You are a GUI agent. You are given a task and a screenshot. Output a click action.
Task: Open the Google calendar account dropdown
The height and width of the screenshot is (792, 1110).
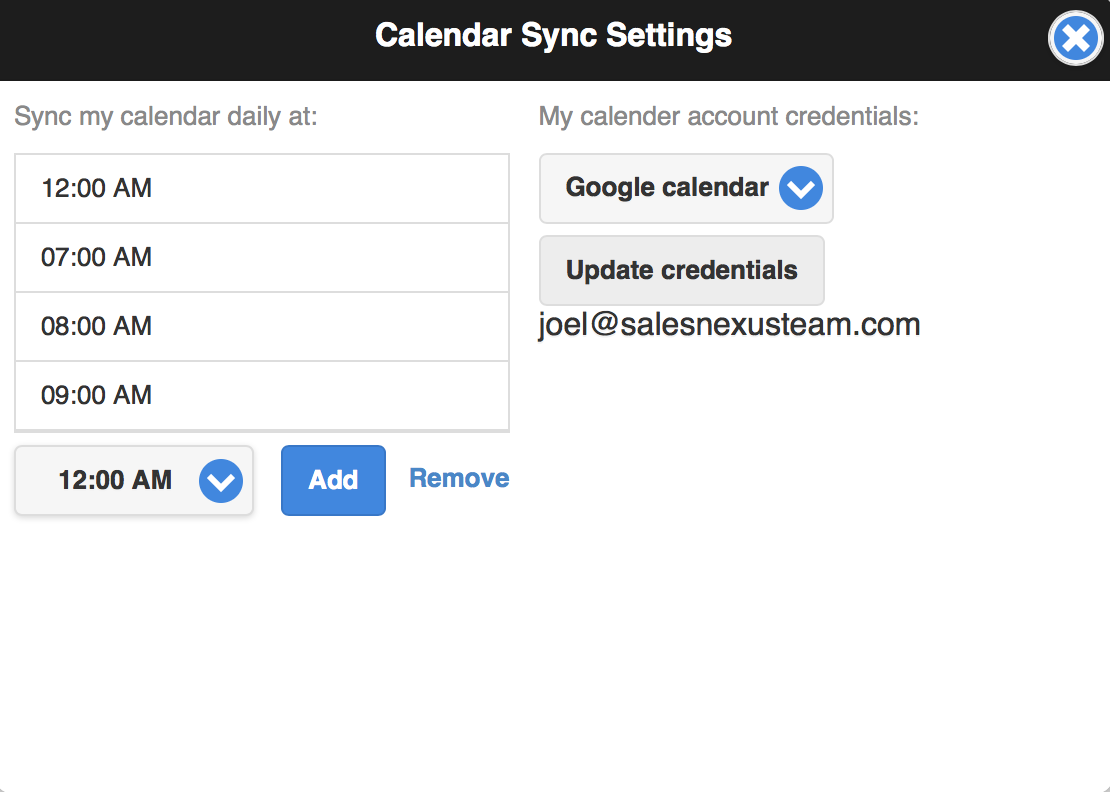686,188
